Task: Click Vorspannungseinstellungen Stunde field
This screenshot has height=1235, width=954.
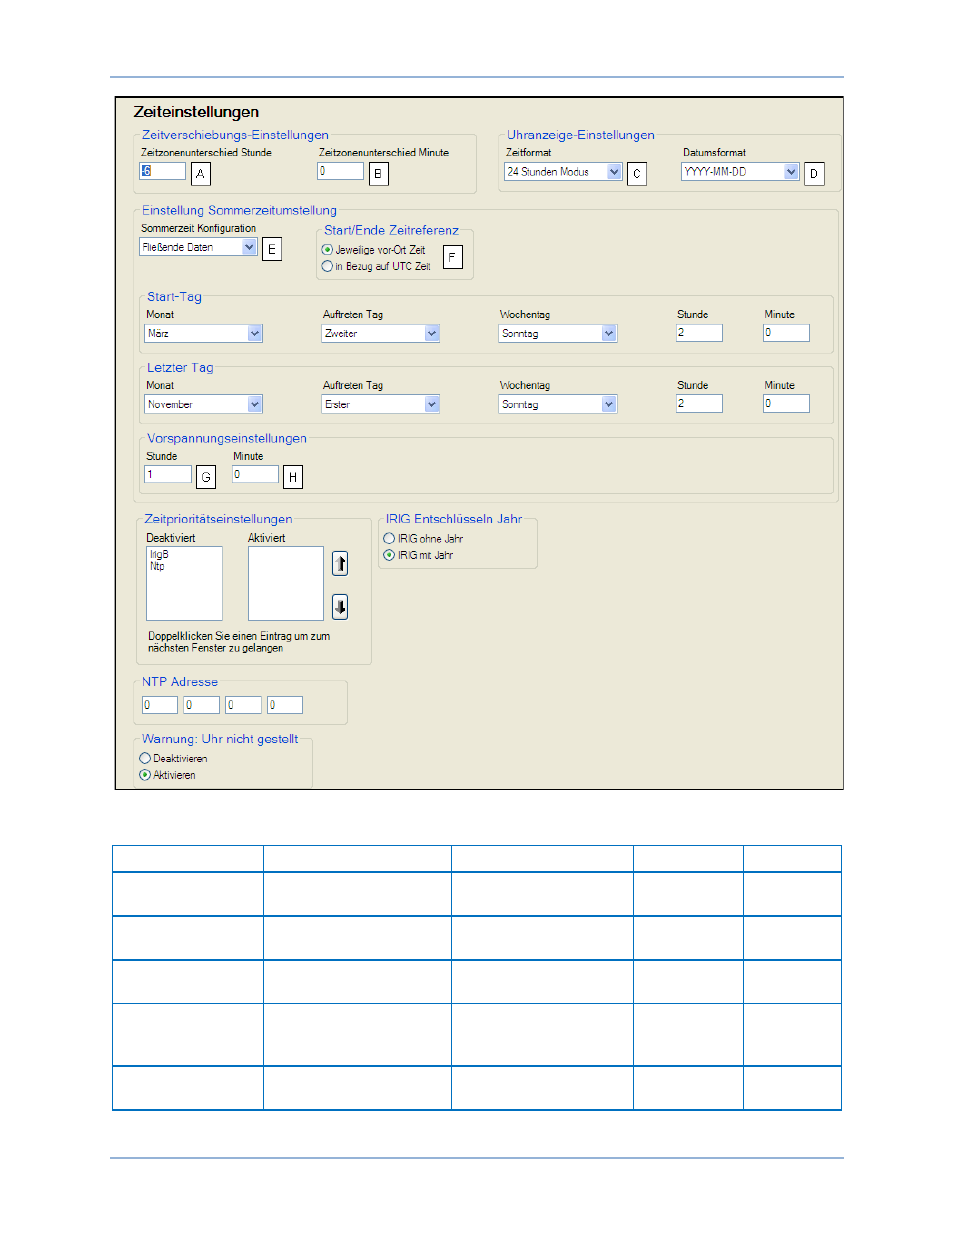Action: (x=168, y=474)
